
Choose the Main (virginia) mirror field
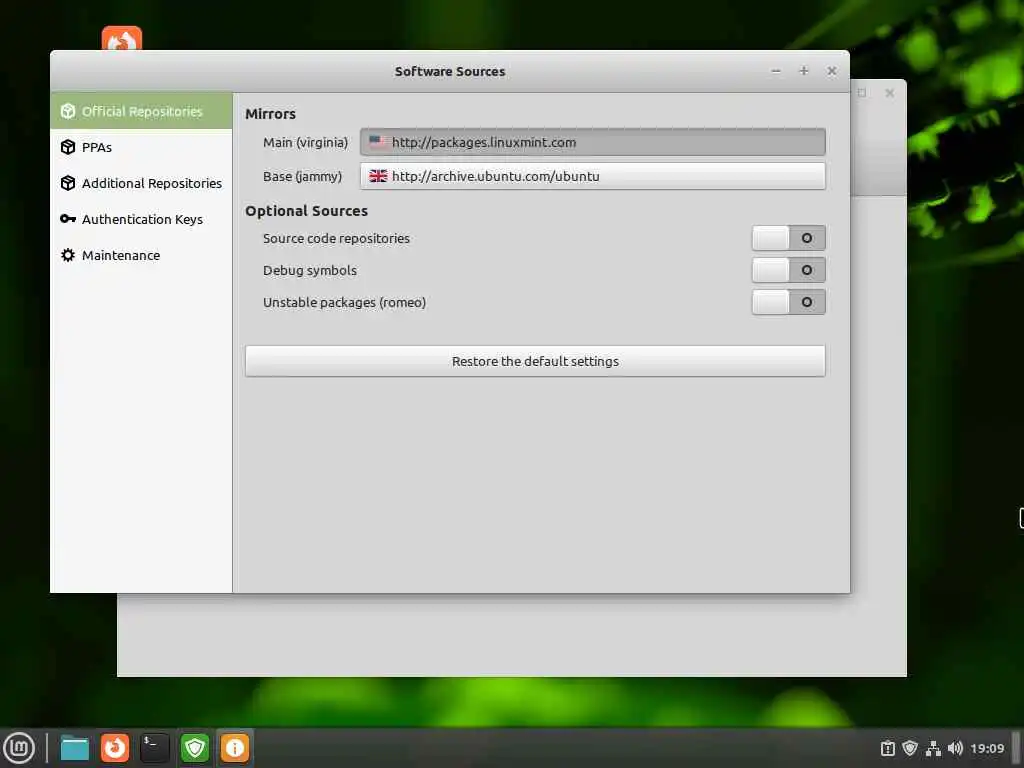tap(592, 142)
